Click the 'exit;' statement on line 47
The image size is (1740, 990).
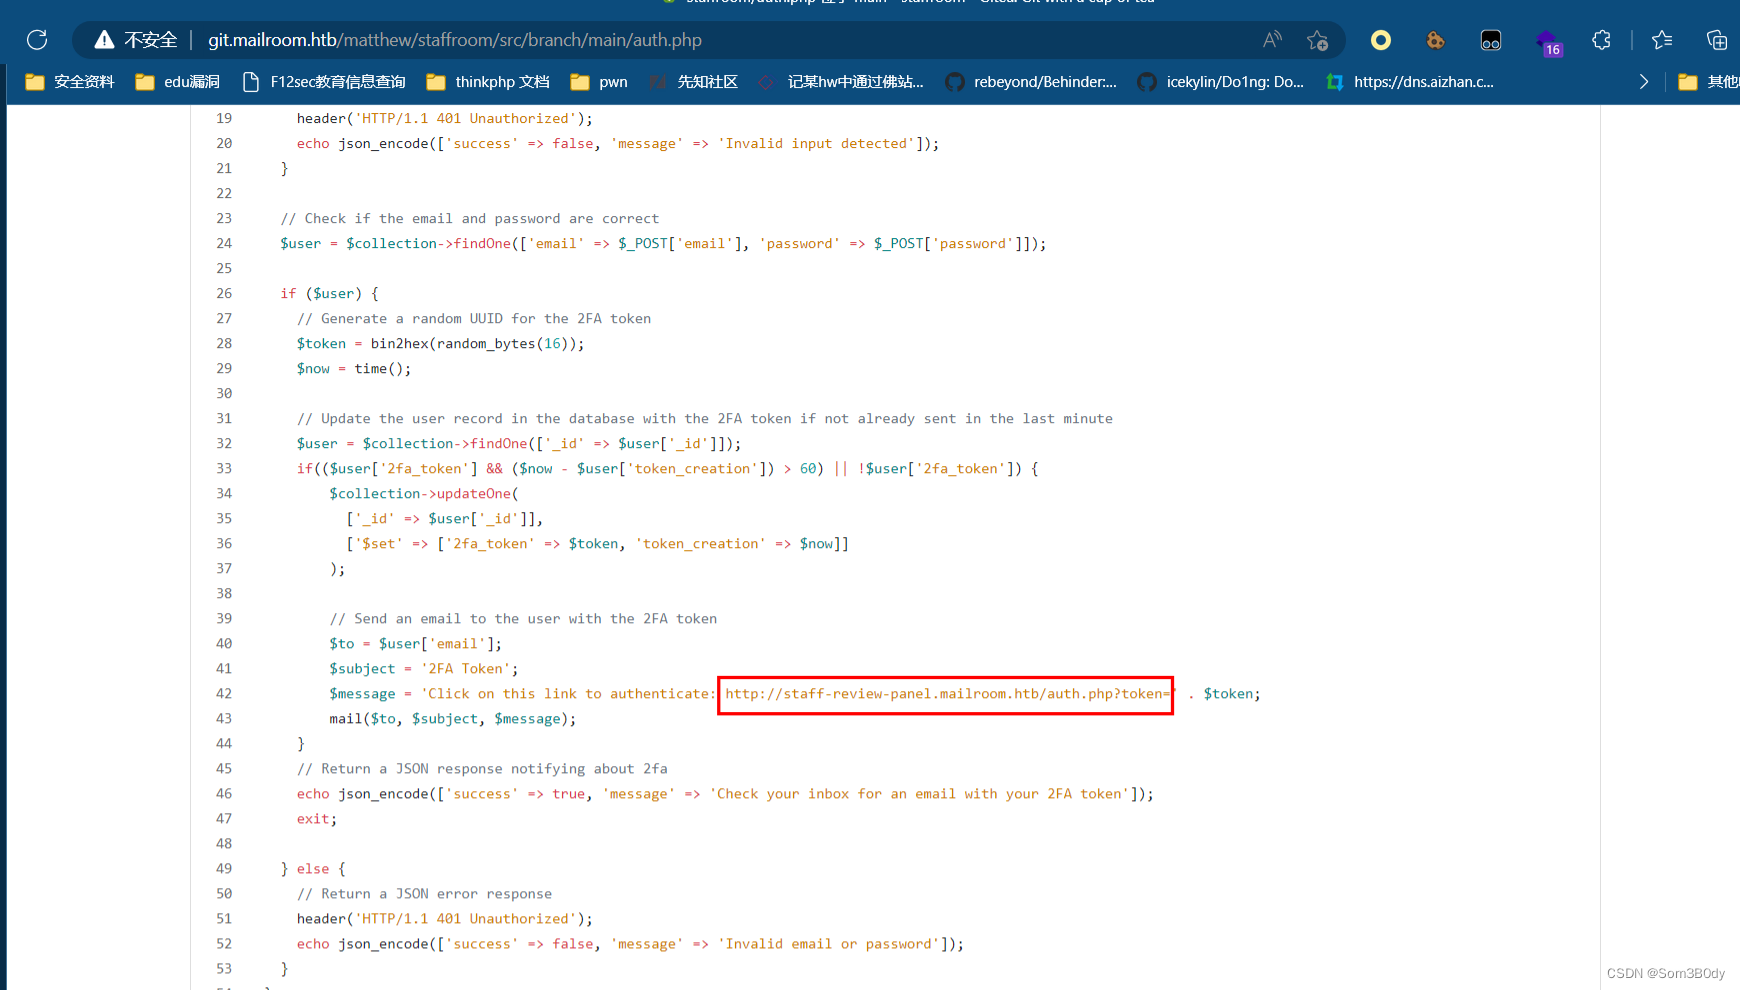tap(317, 819)
